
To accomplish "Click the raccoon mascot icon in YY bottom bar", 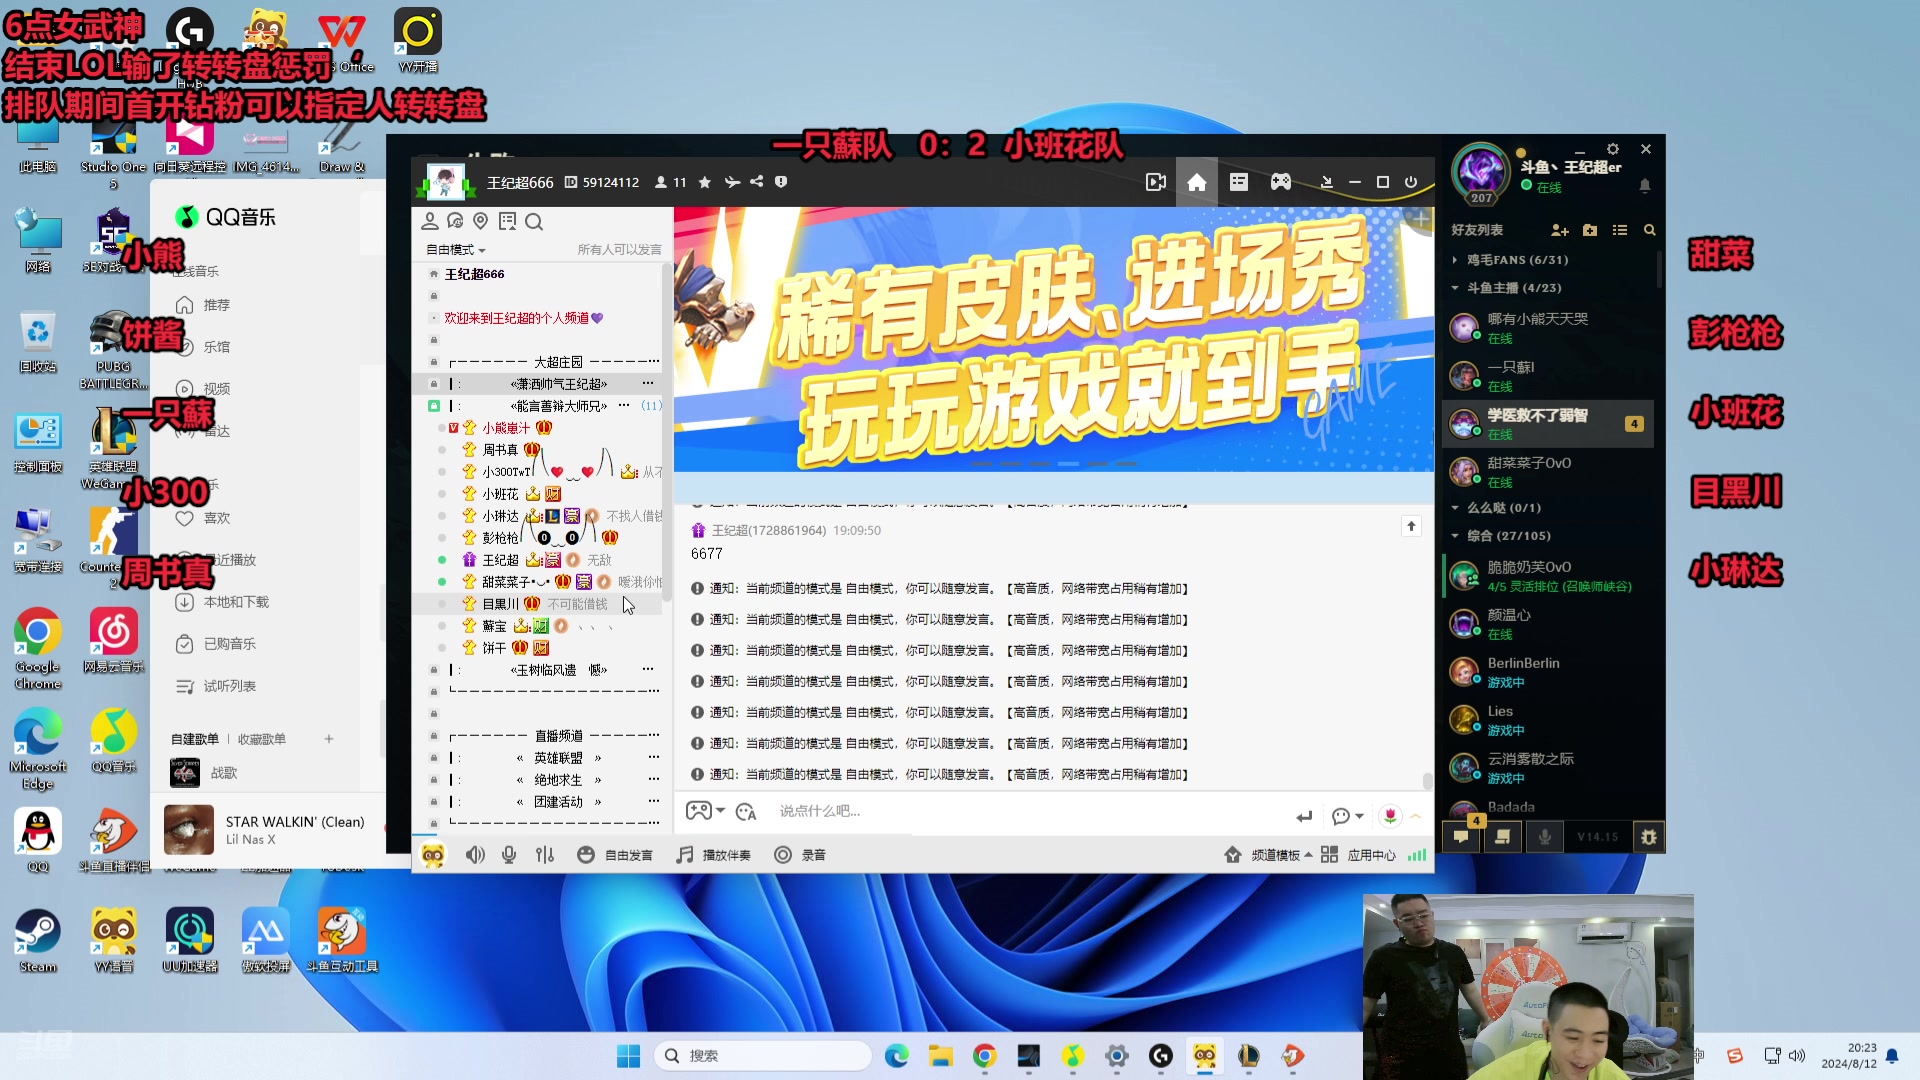I will click(433, 855).
